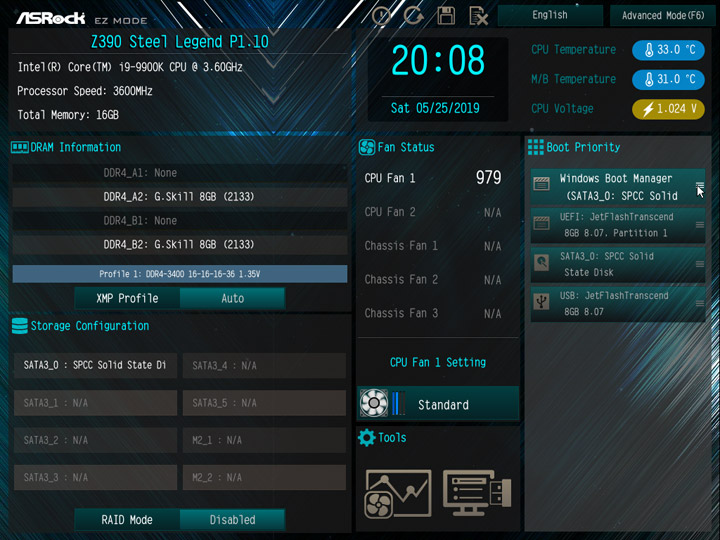Toggle CPU Fan 1 Standard mode
Image resolution: width=720 pixels, height=540 pixels.
tap(438, 404)
